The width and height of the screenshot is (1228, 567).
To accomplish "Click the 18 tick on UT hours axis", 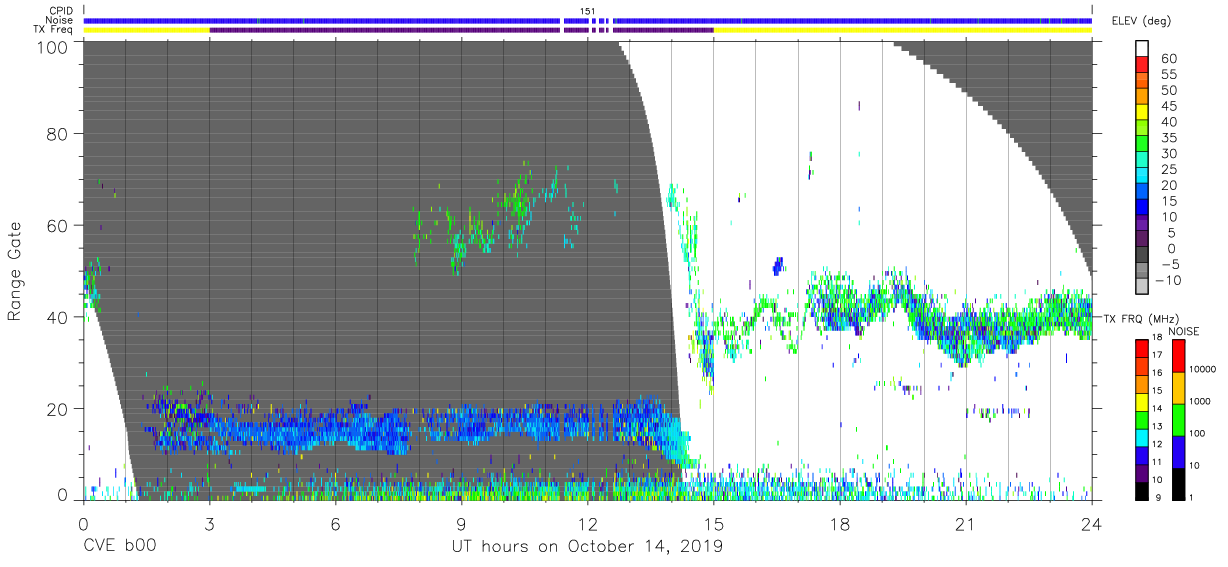I will [840, 524].
